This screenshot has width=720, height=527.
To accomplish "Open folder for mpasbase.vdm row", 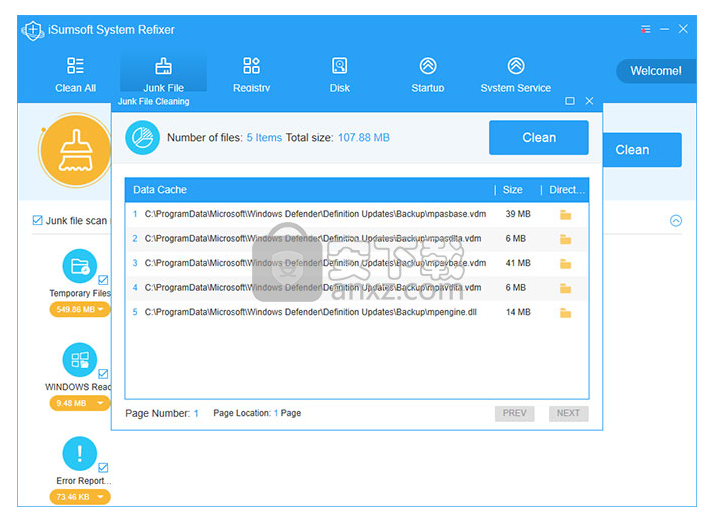I will tap(565, 214).
